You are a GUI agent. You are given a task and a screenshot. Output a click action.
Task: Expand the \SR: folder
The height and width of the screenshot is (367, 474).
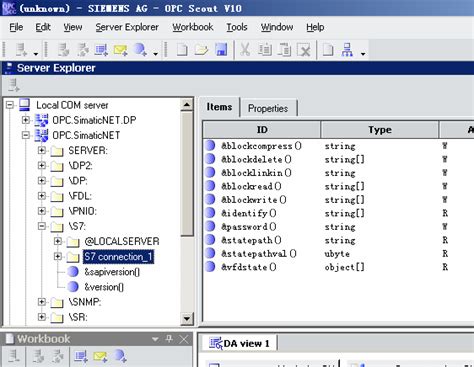[42, 317]
